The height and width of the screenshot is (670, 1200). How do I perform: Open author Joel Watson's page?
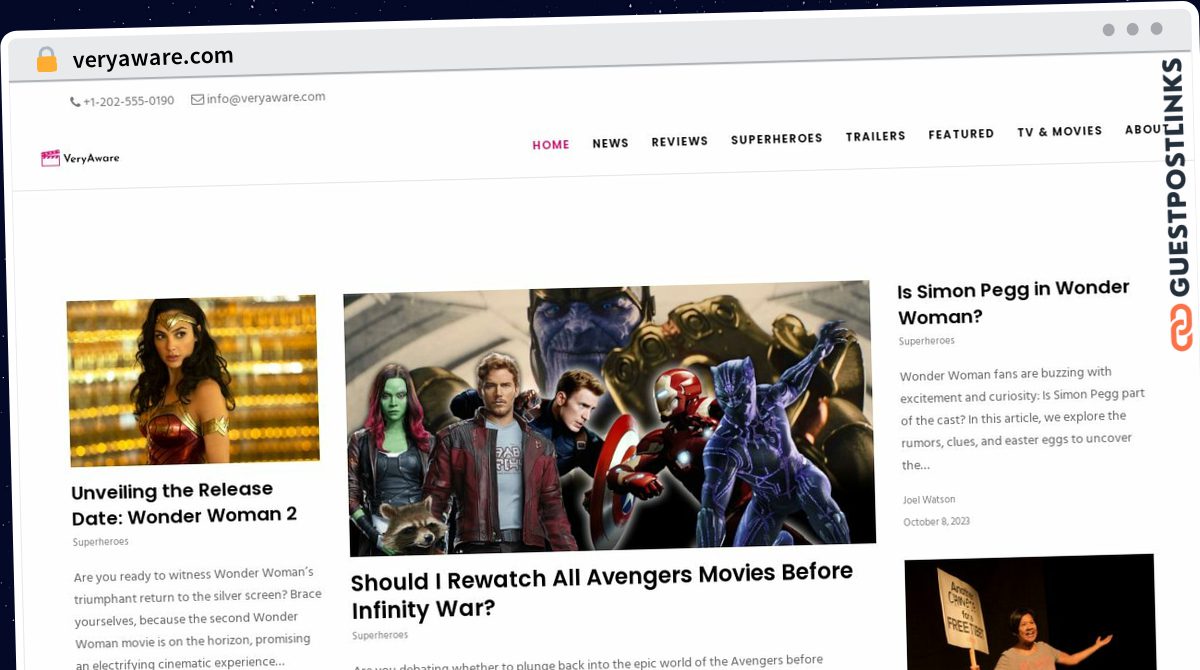[929, 499]
